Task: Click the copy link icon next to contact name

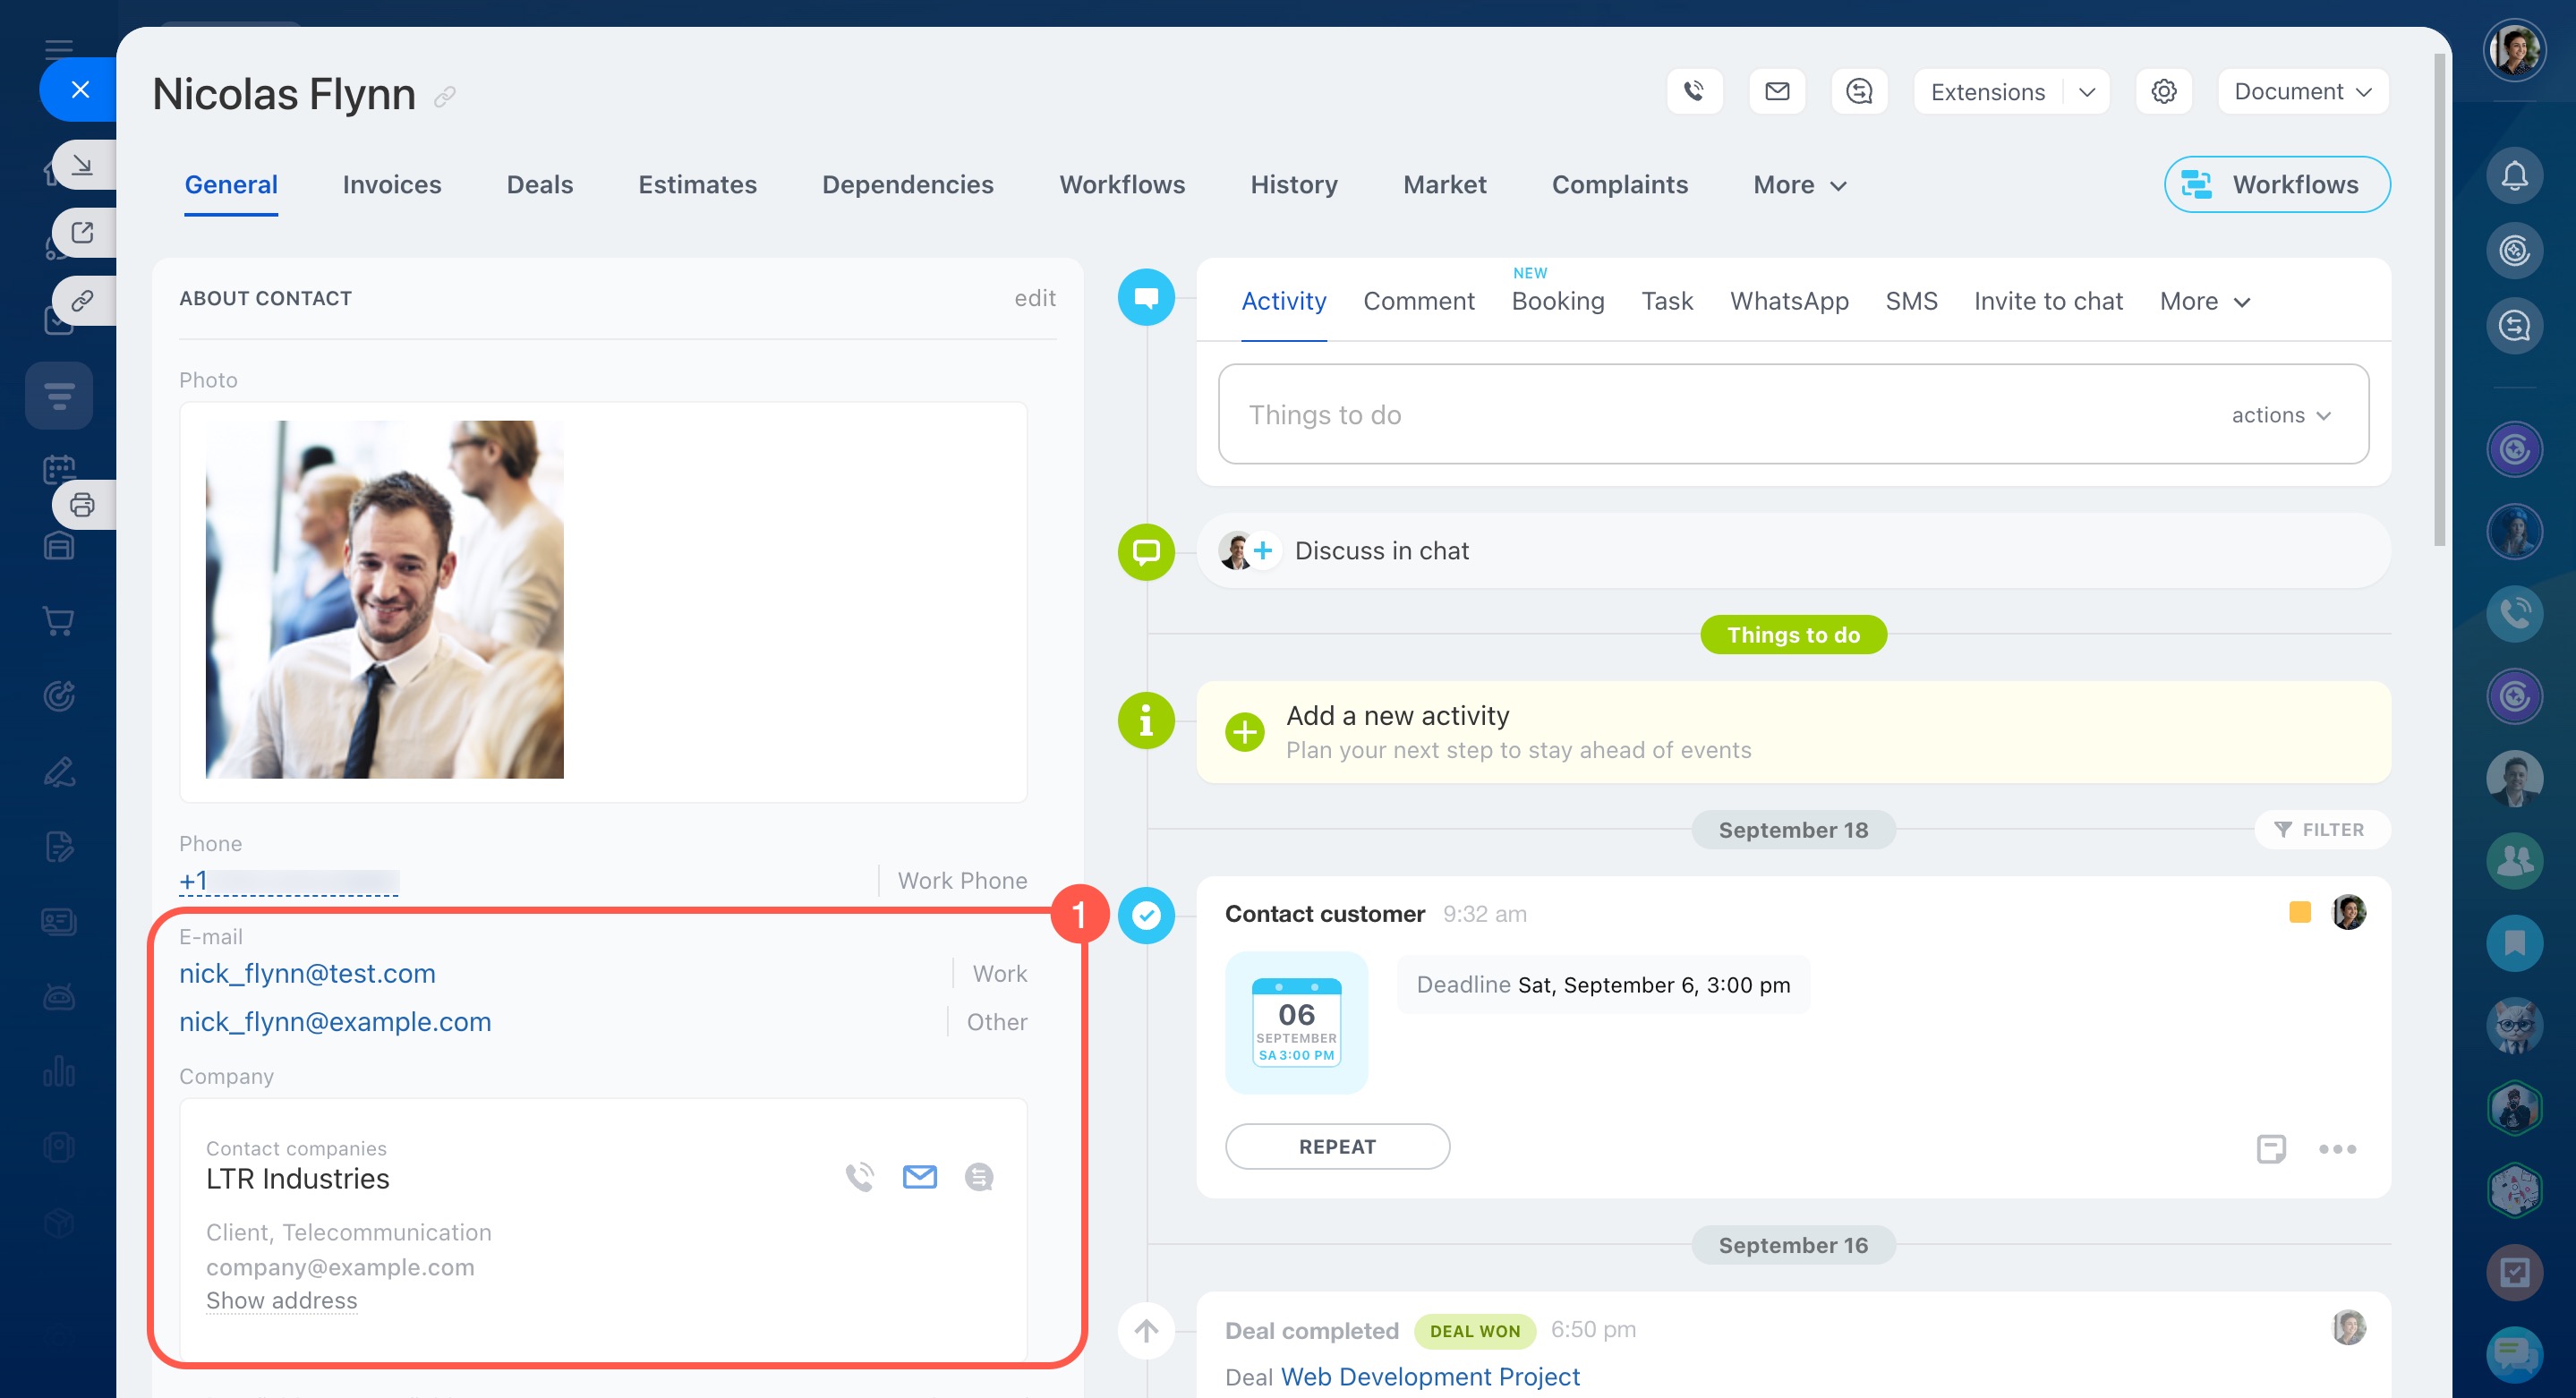Action: point(445,96)
